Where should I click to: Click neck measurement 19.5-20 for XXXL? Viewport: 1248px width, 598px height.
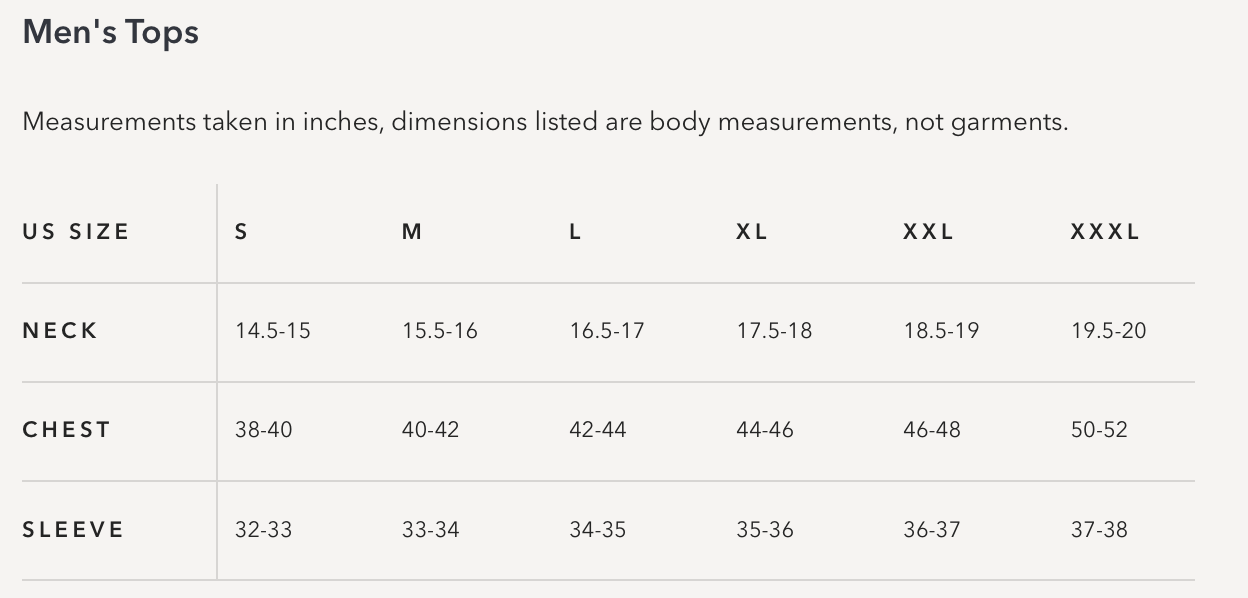coord(1108,331)
